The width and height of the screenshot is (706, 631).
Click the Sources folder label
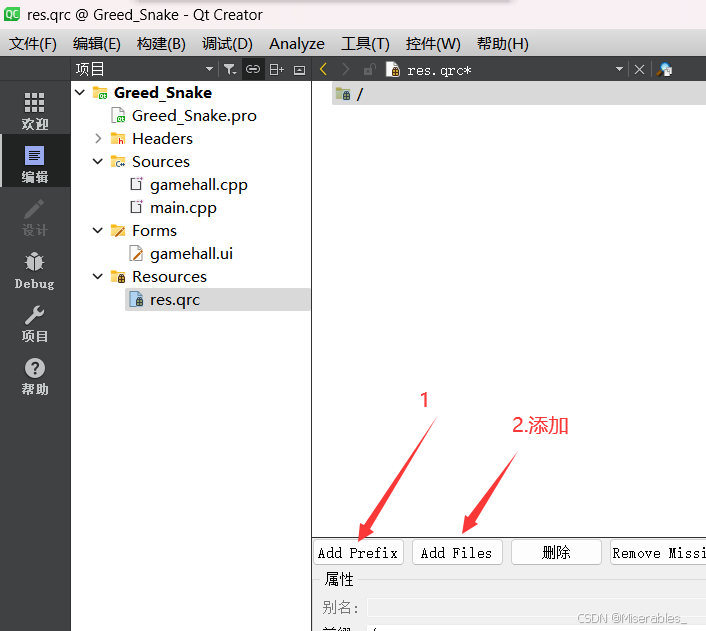tap(161, 162)
